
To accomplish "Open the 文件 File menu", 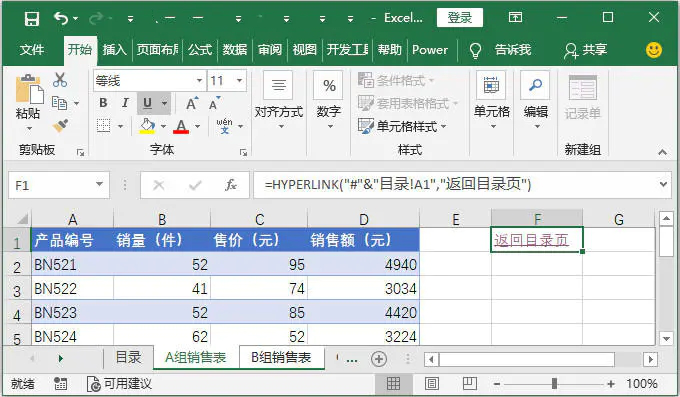I will pos(32,49).
